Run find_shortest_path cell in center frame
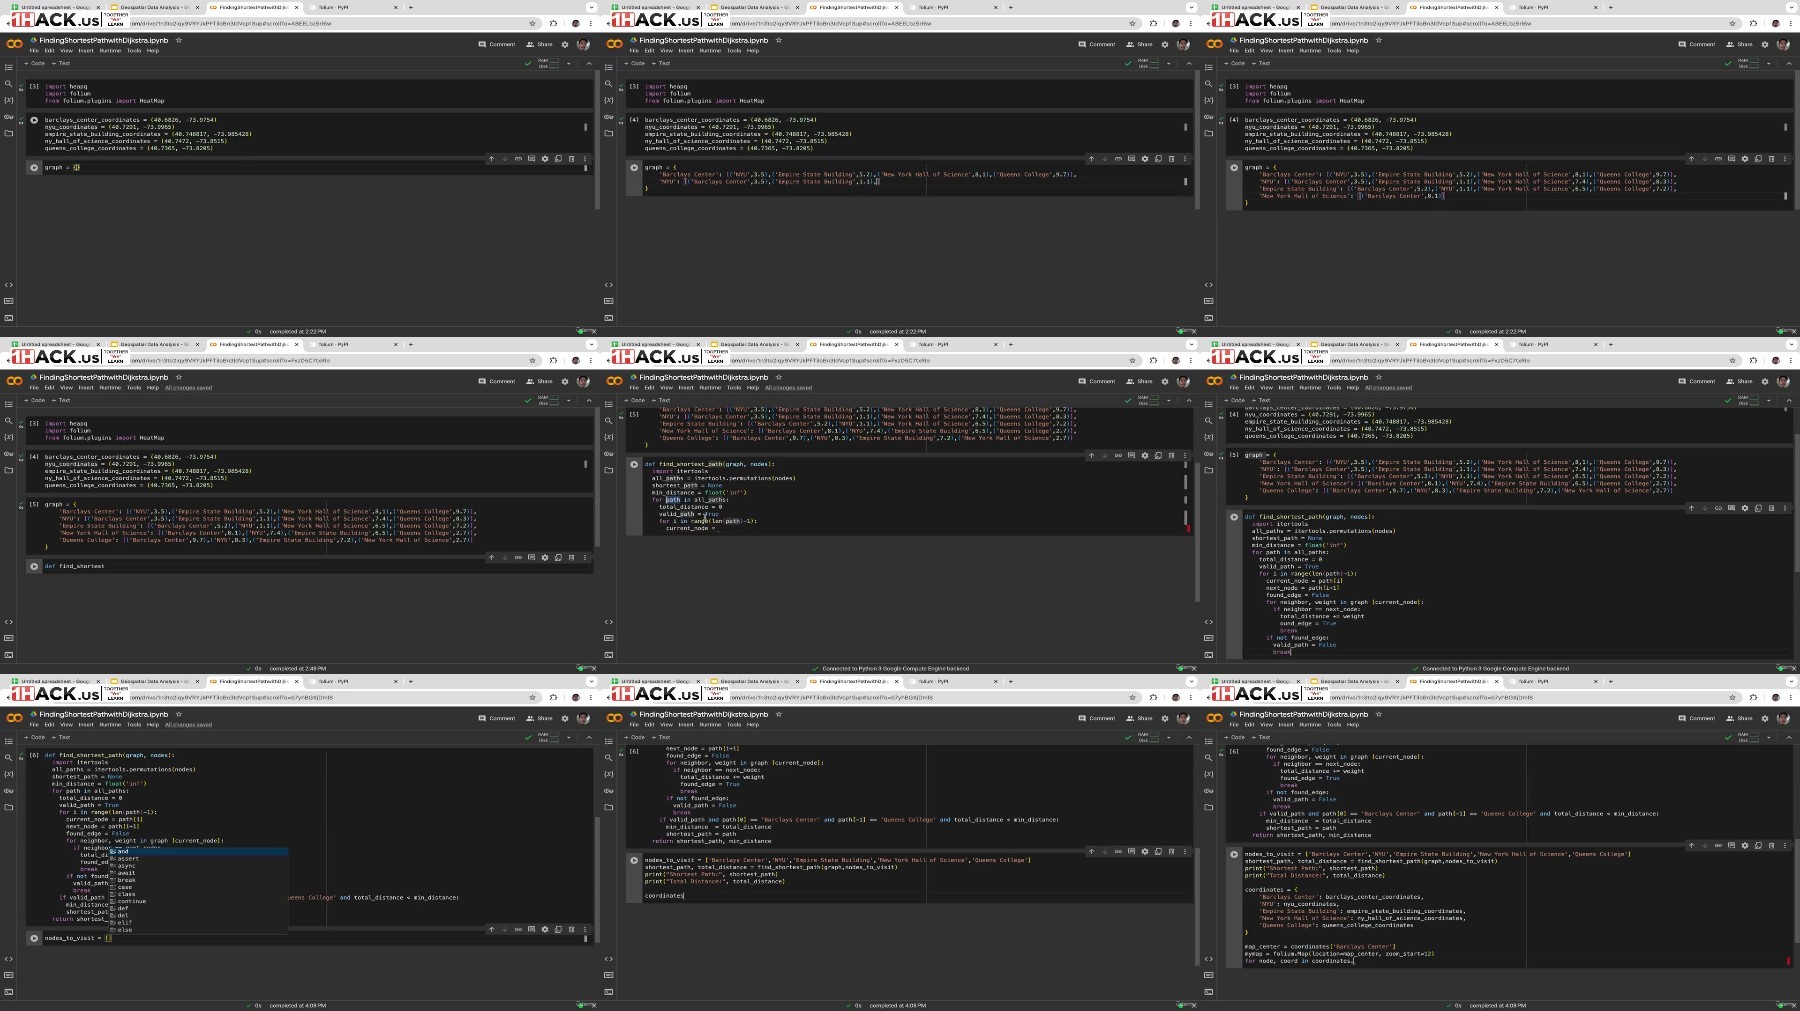 (x=634, y=464)
